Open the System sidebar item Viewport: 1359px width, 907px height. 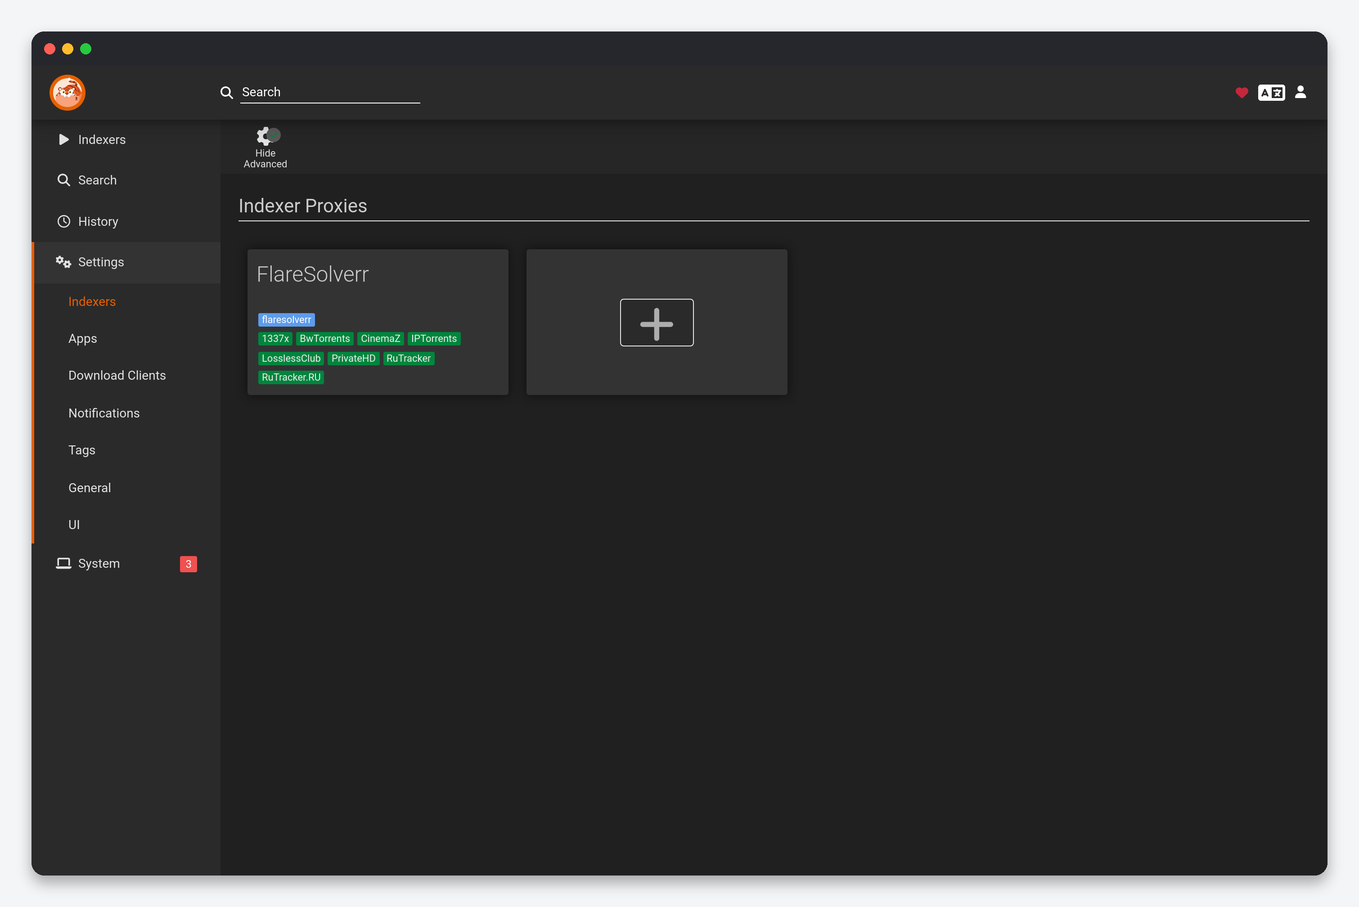(x=126, y=564)
